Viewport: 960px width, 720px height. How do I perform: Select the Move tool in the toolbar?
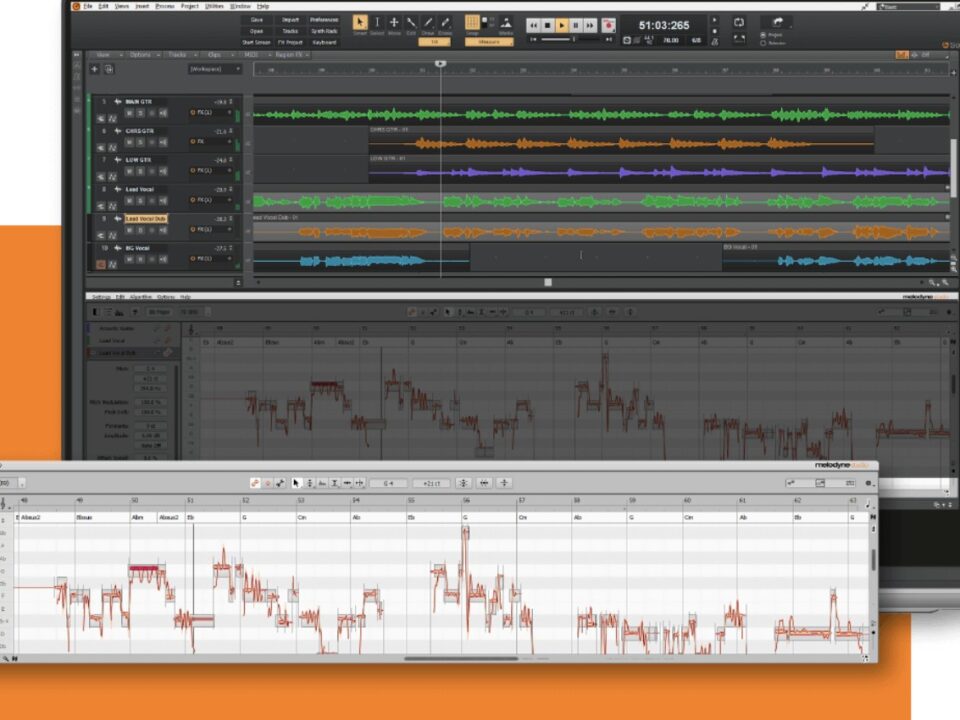click(394, 23)
